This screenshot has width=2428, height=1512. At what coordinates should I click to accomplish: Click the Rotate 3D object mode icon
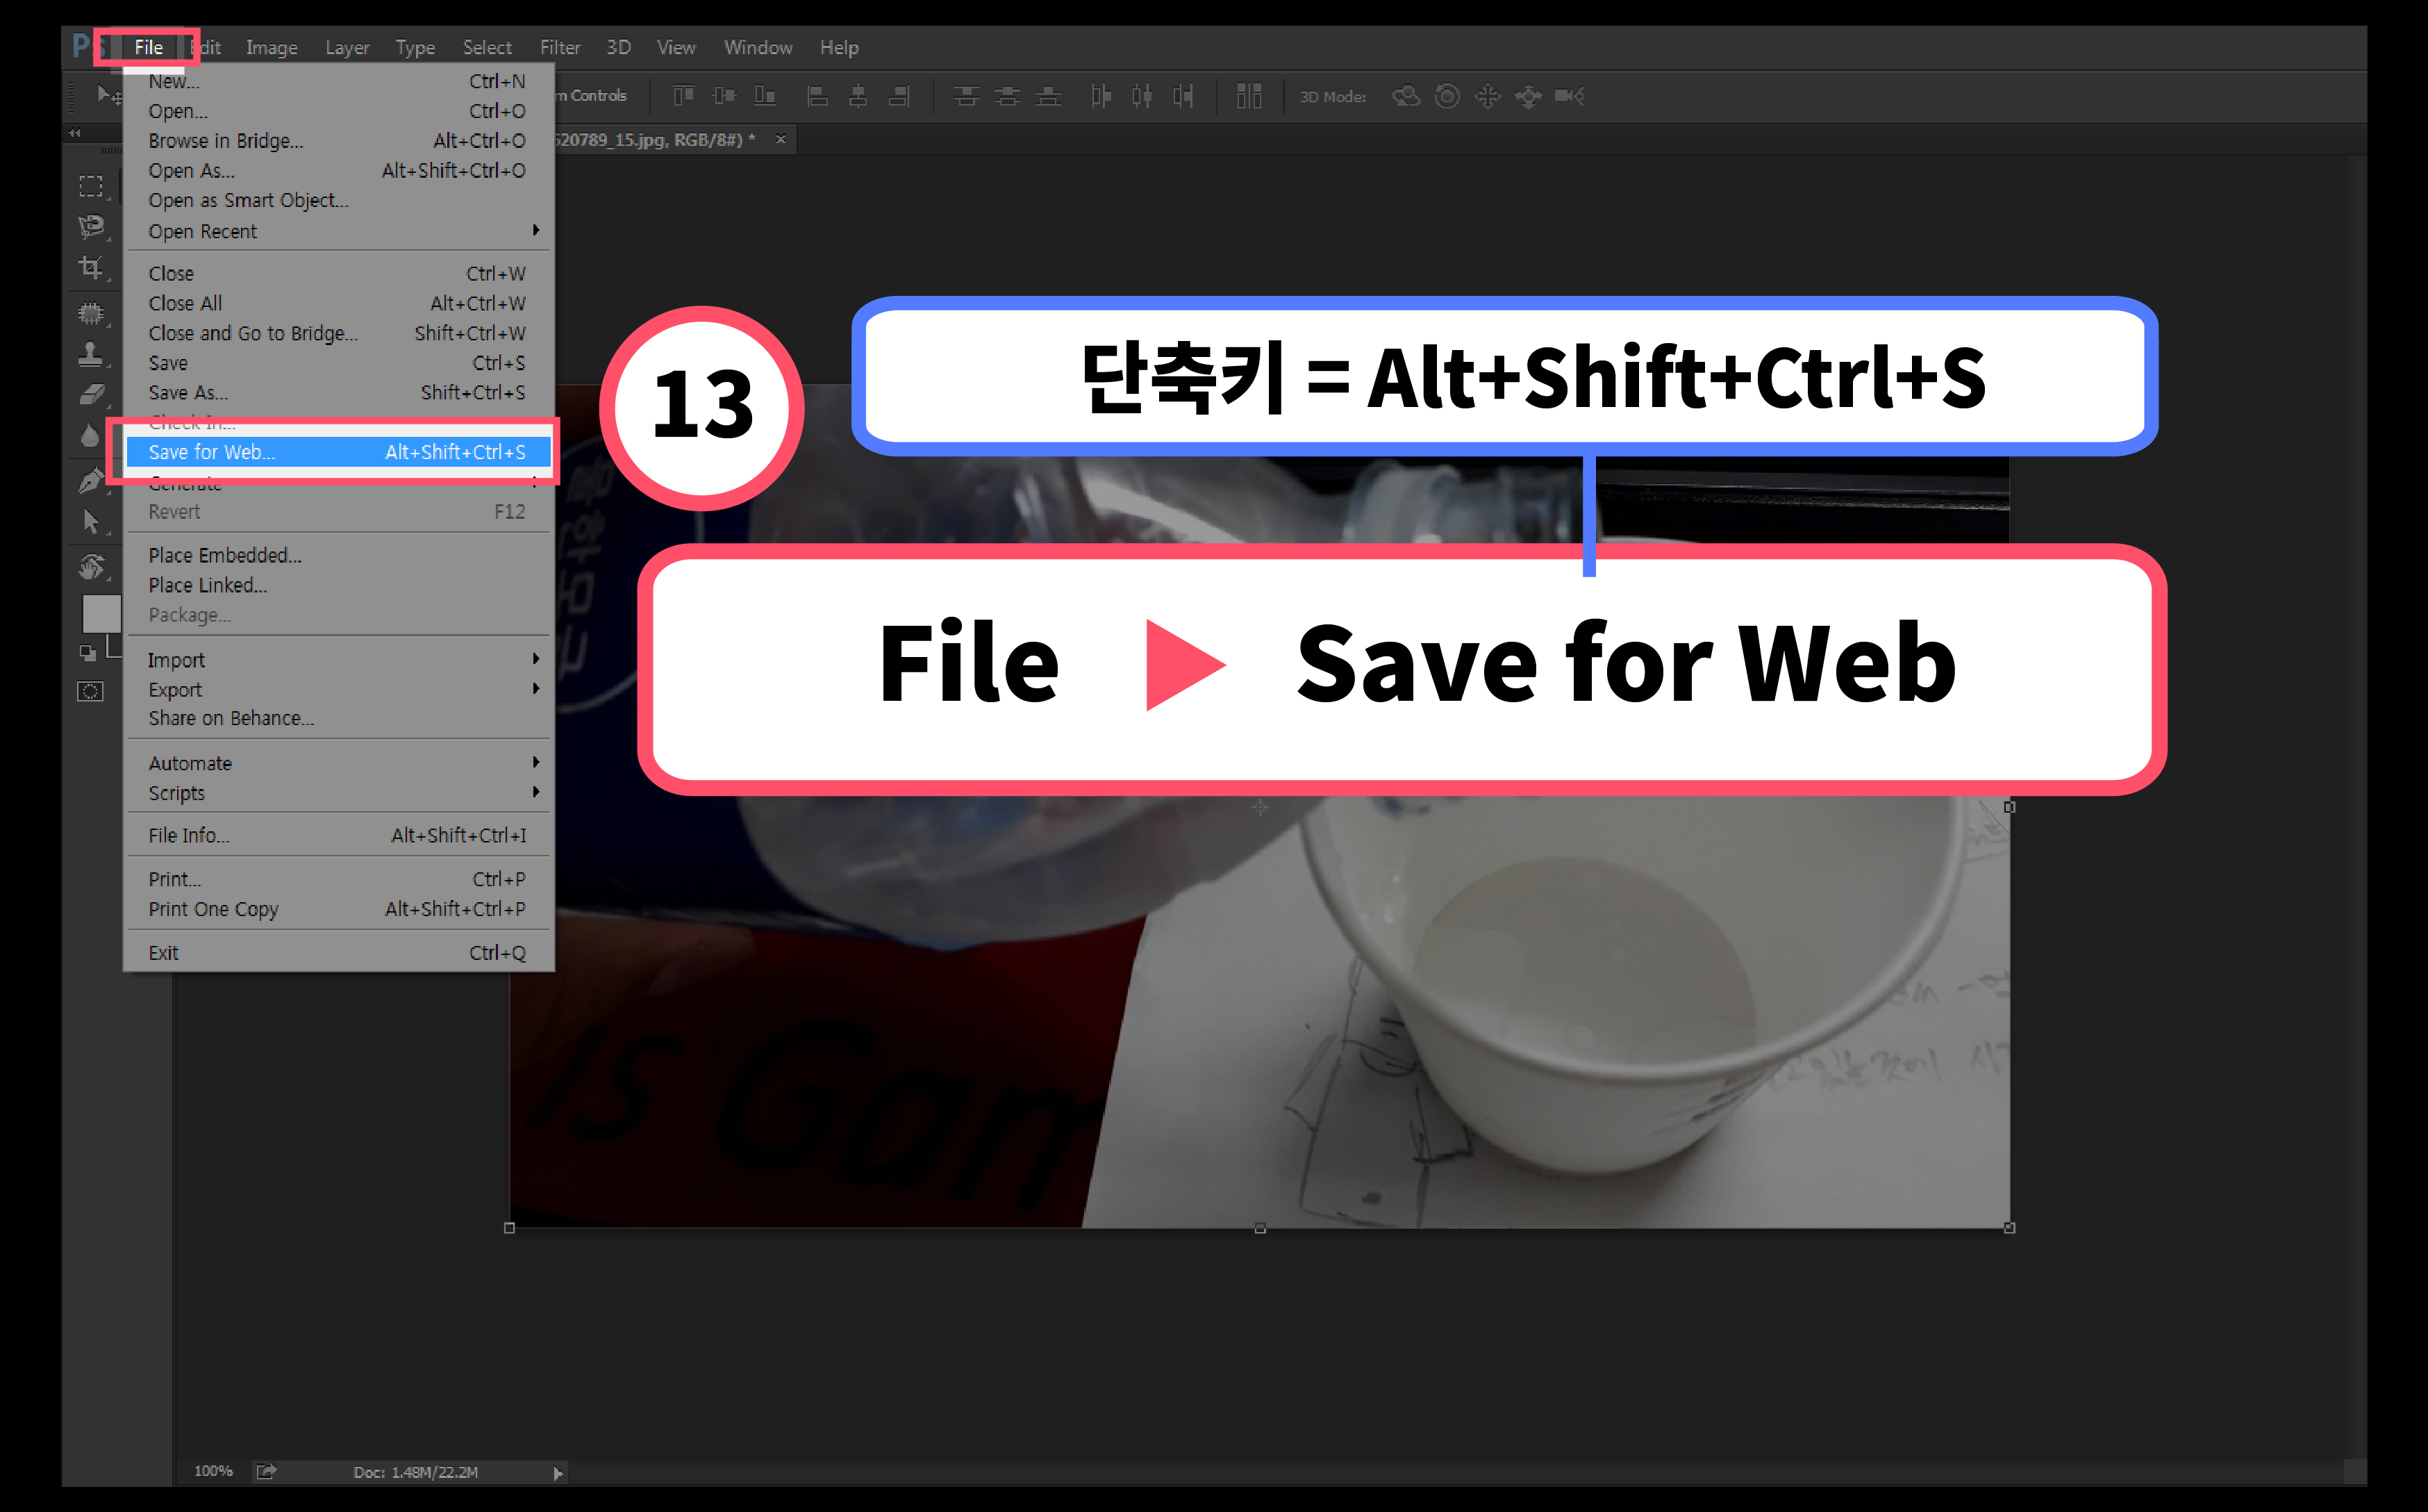click(1405, 96)
